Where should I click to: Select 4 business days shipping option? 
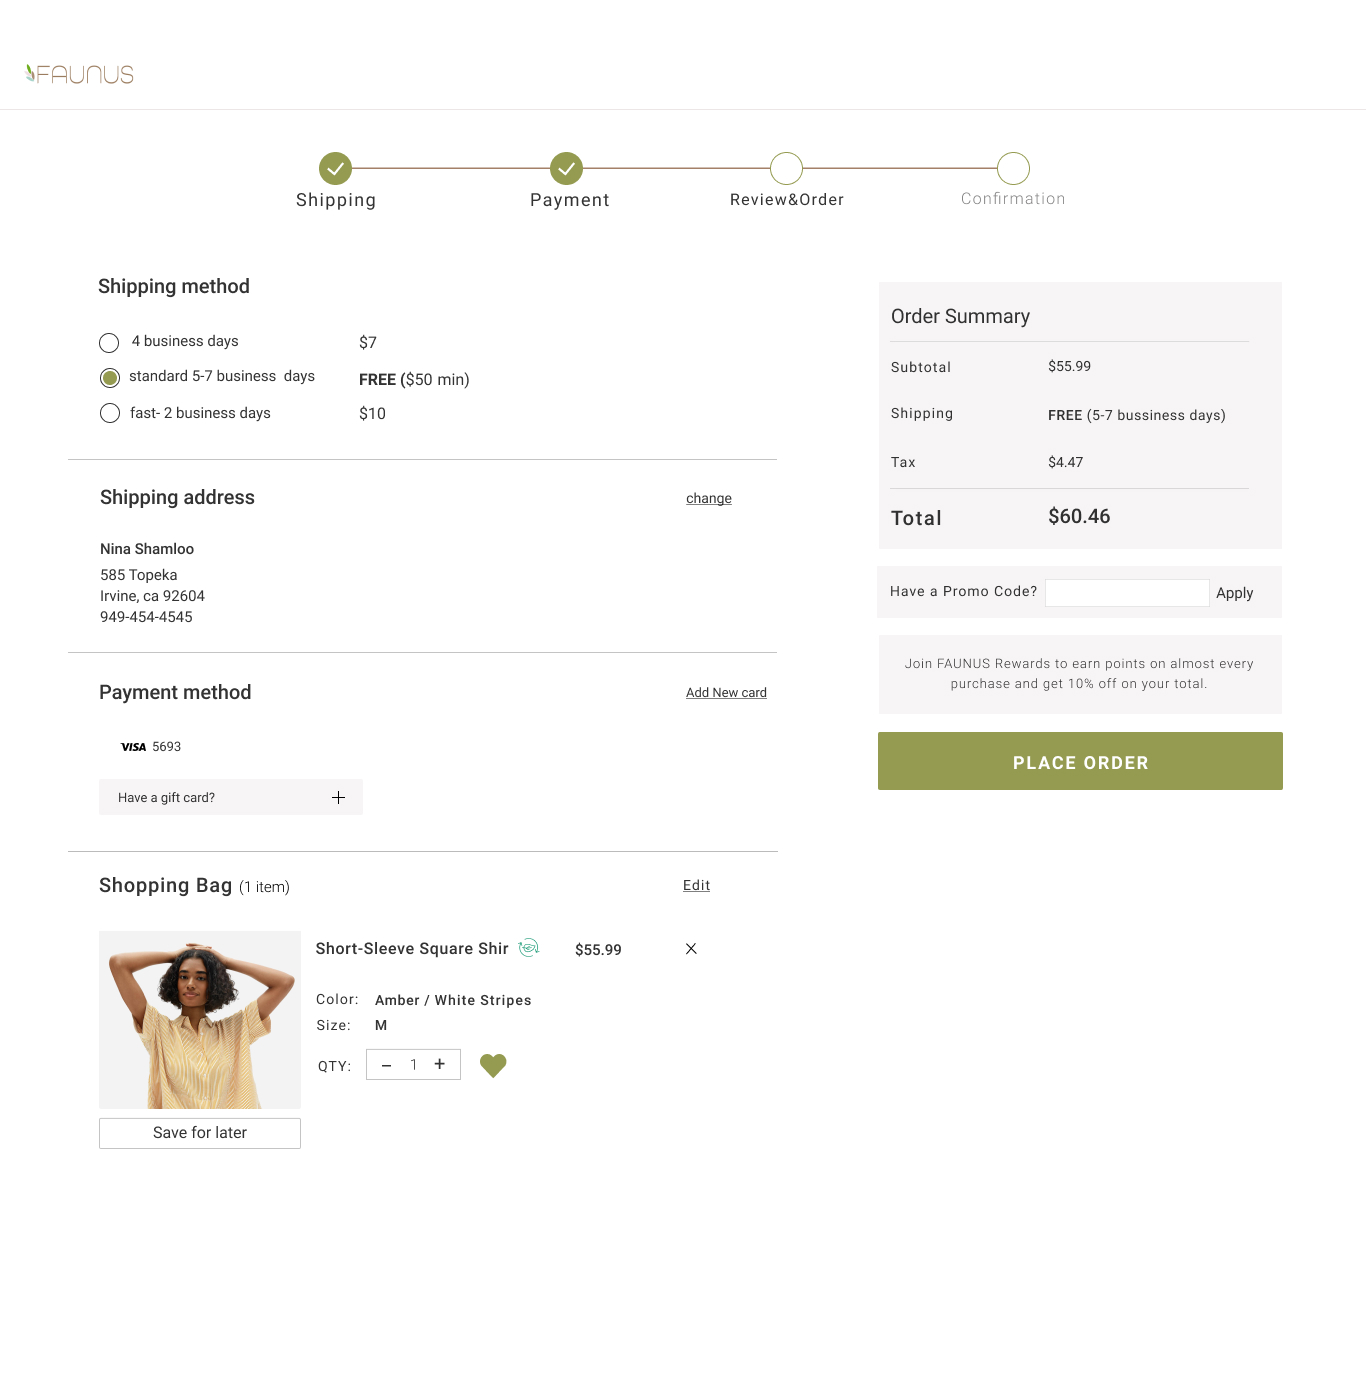tap(109, 343)
